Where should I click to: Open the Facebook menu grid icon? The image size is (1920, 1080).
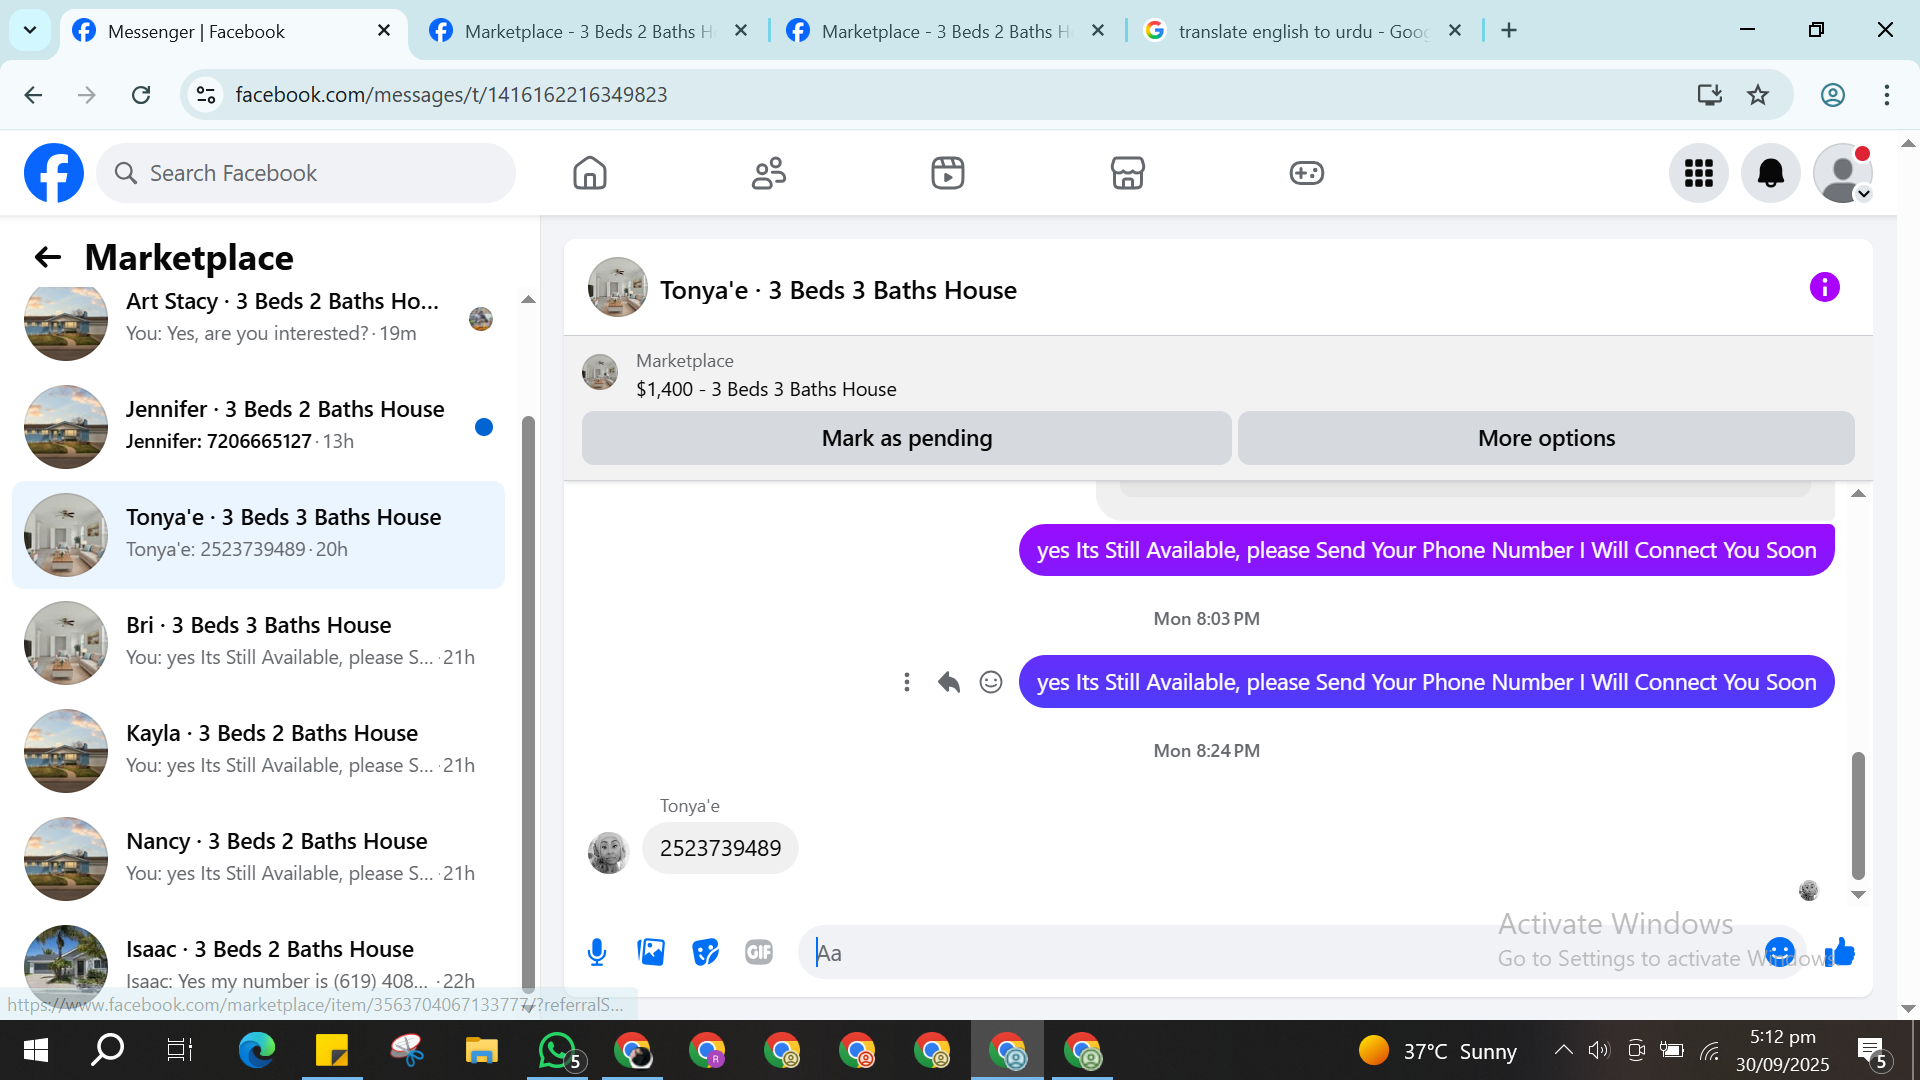pos(1699,173)
